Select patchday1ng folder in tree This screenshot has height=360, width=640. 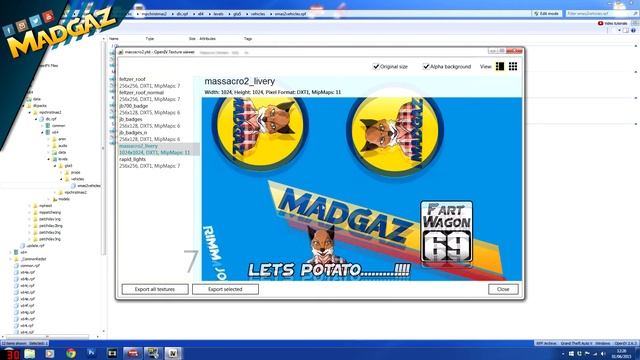[x=50, y=219]
